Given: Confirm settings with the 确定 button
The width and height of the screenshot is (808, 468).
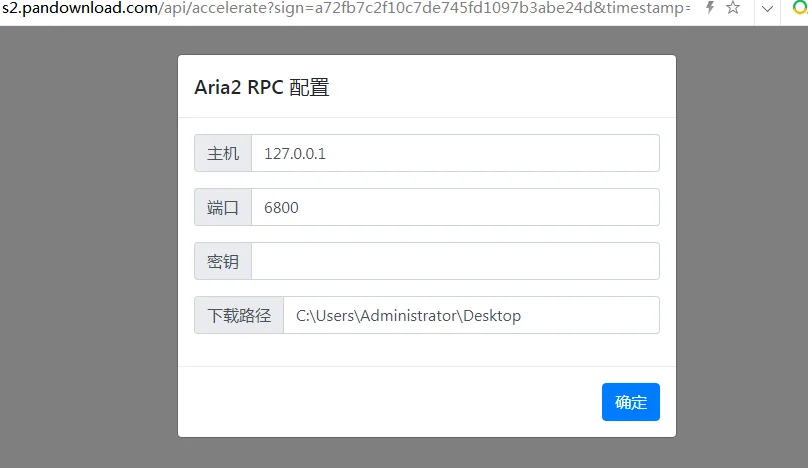Looking at the screenshot, I should (x=631, y=402).
